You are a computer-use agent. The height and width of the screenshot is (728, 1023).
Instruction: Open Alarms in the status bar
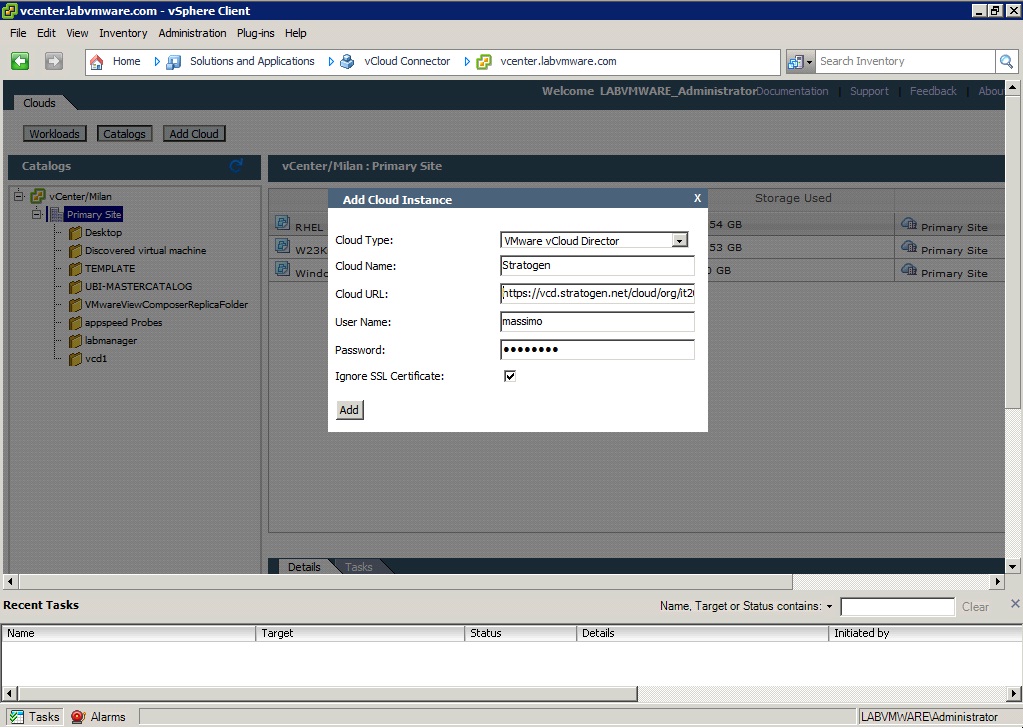(98, 717)
